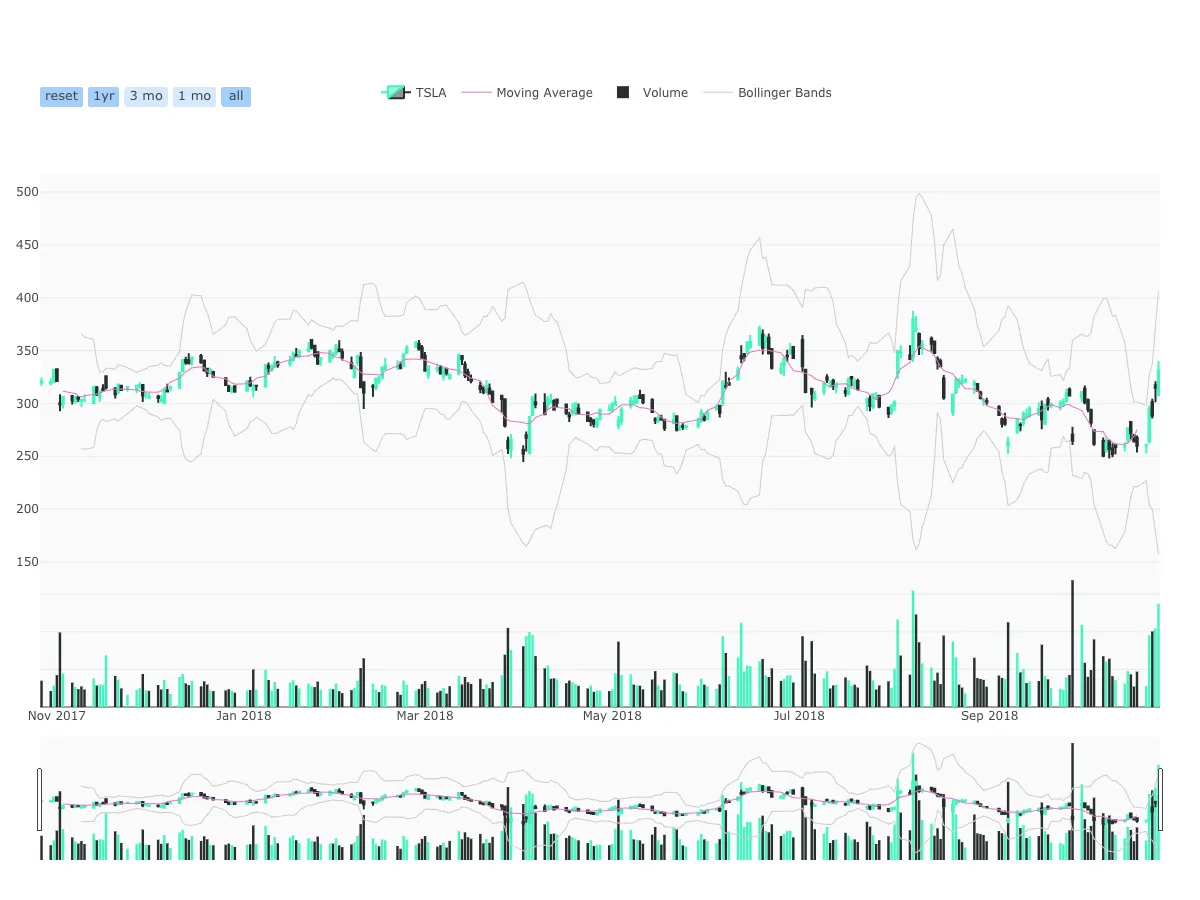
Task: Click the Mar 2018 axis label
Action: pyautogui.click(x=425, y=716)
